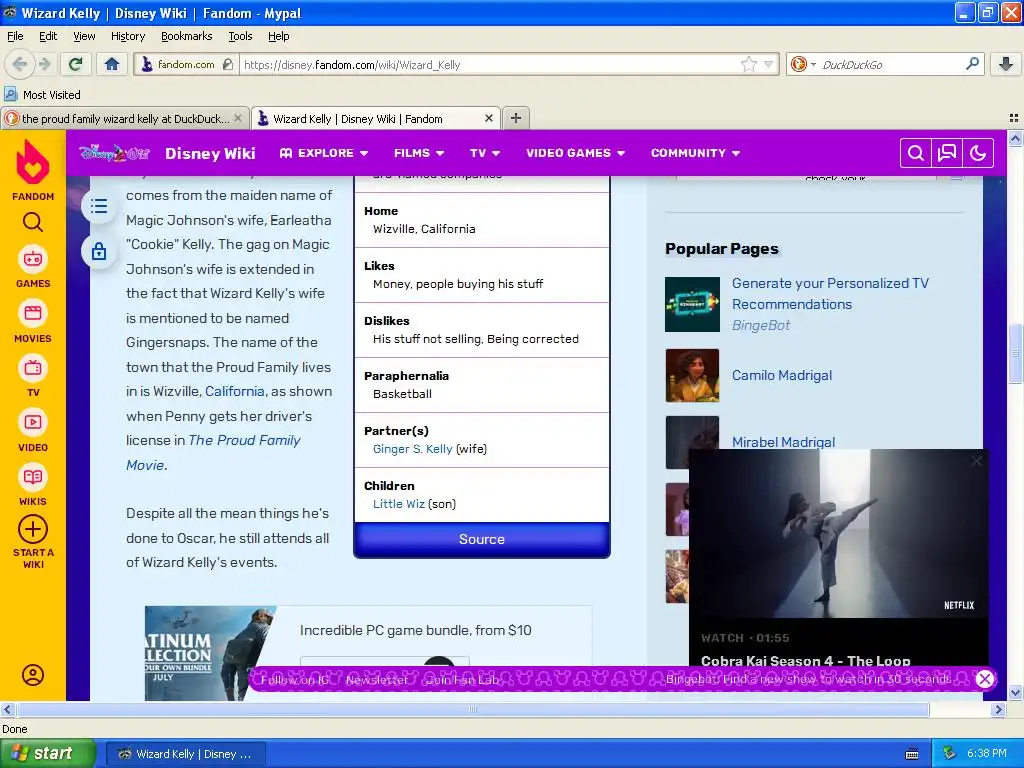Open the Little Wiz link
The width and height of the screenshot is (1024, 768).
point(398,504)
